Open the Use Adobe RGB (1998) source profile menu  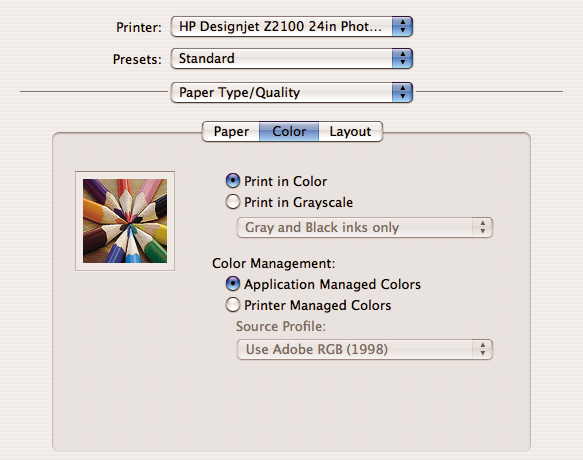365,349
